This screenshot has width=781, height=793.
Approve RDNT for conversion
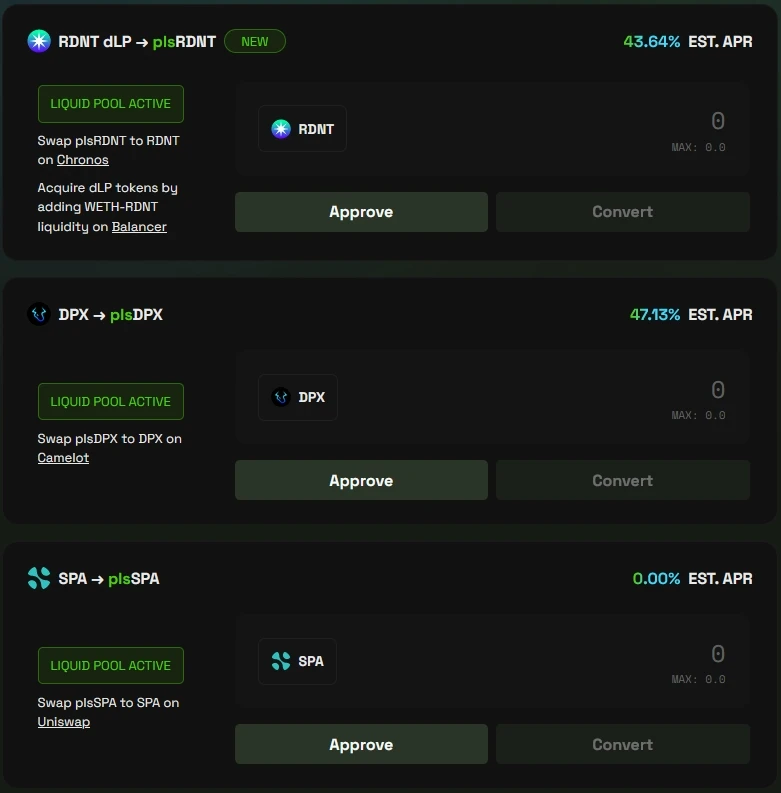(x=361, y=212)
